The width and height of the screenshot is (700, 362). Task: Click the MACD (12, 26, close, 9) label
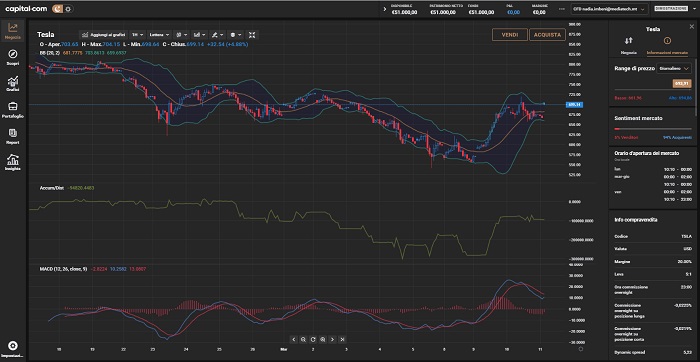point(63,269)
